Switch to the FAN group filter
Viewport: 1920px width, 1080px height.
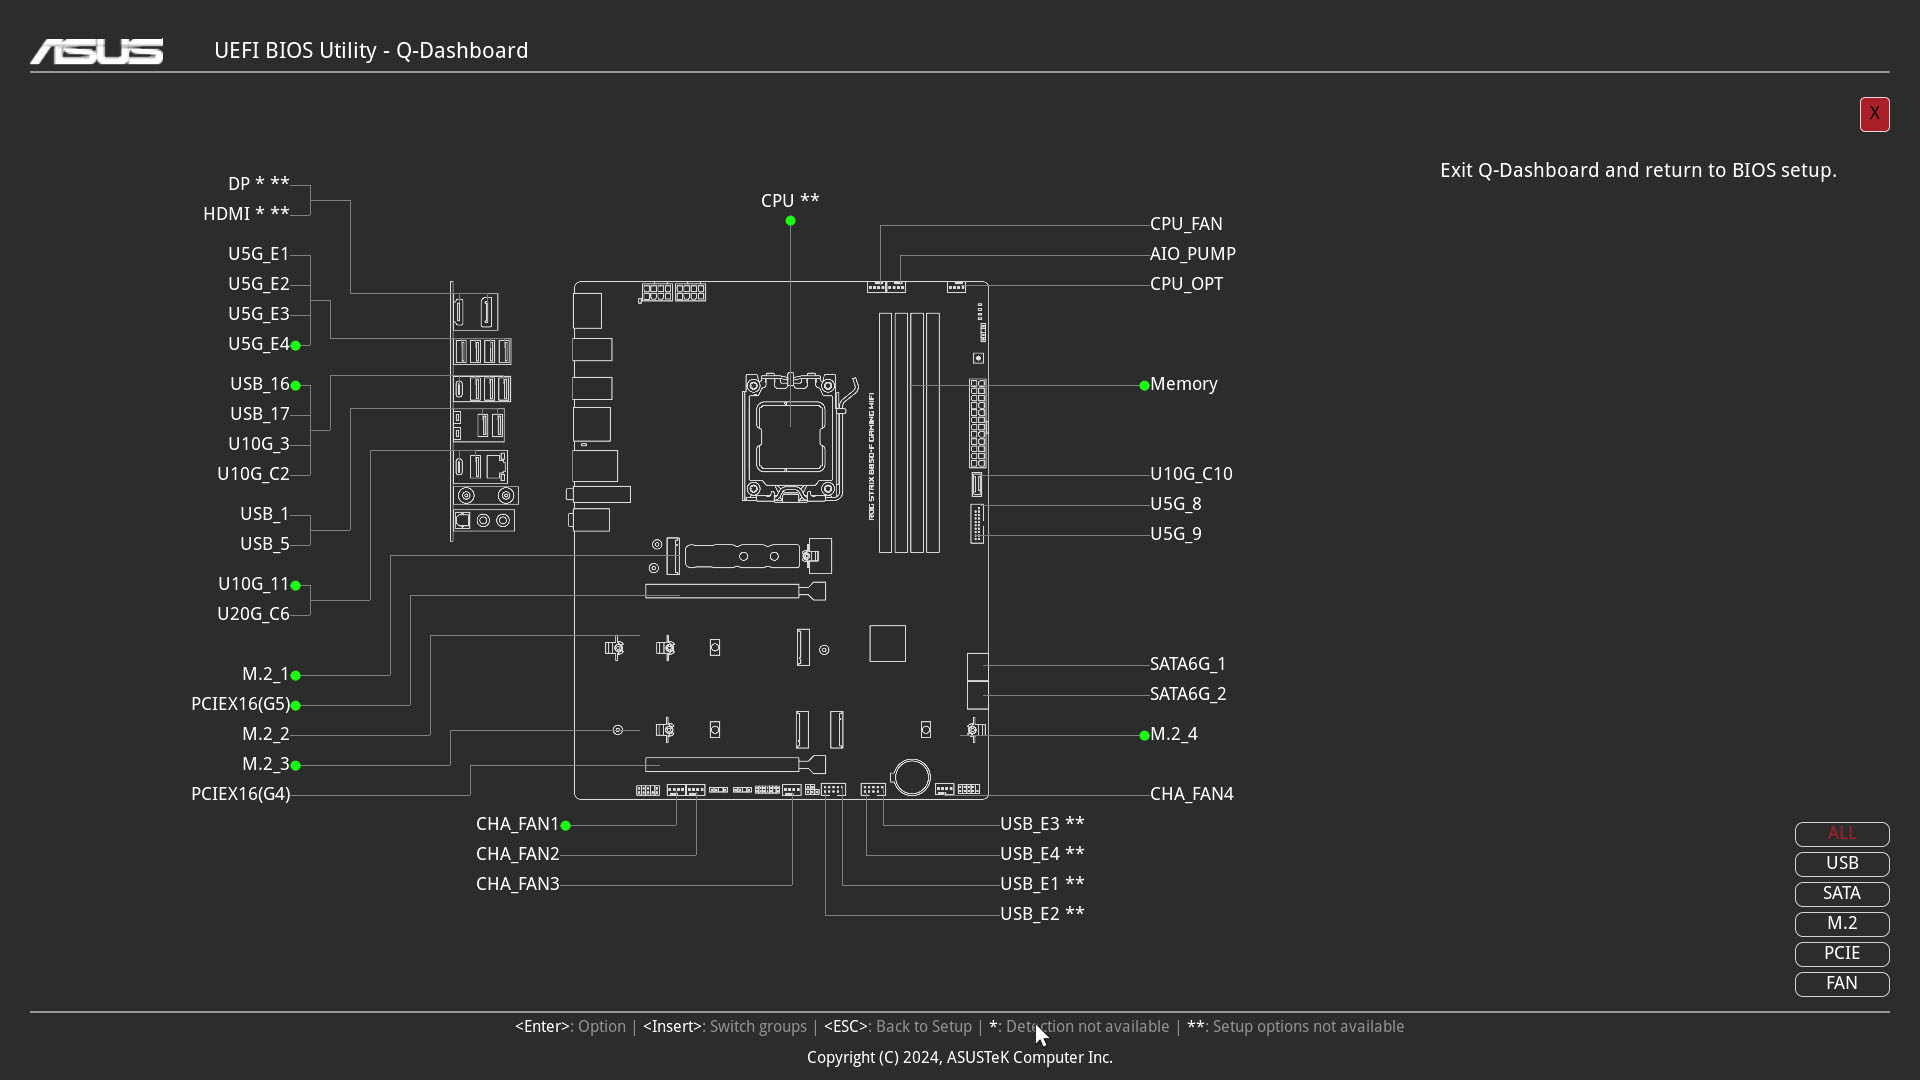pos(1842,984)
